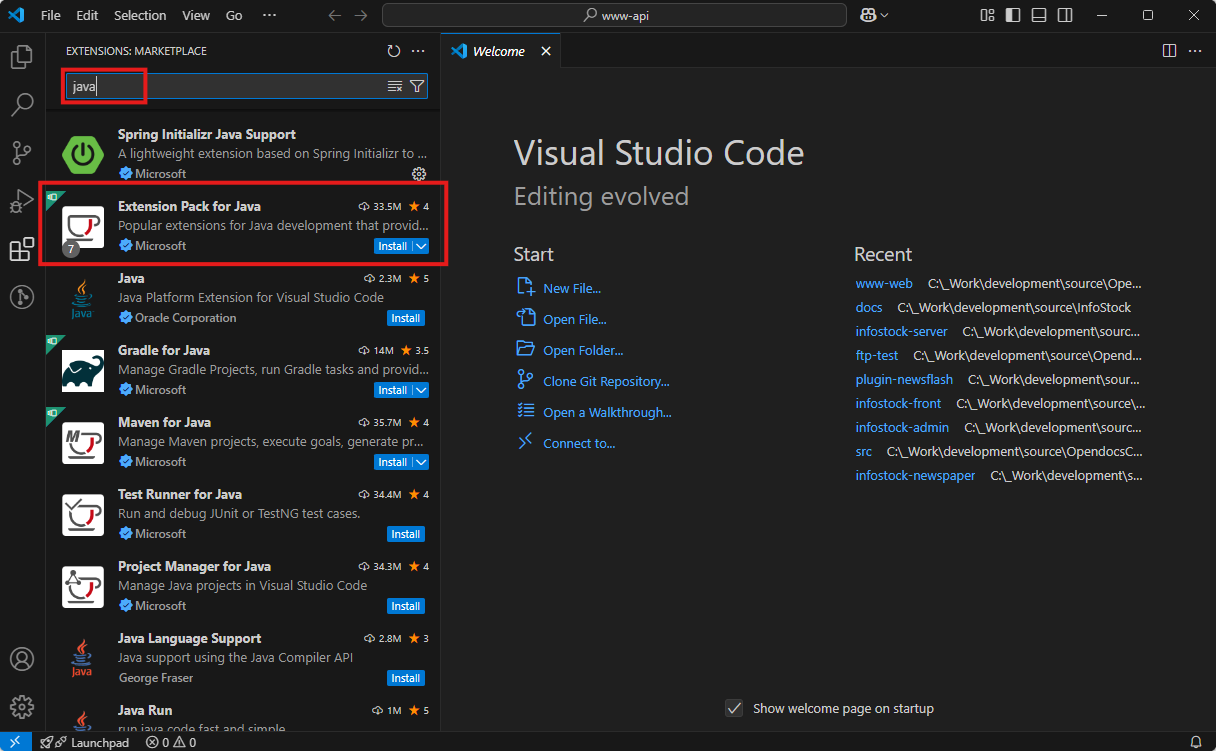Open notifications bell in status bar
The height and width of the screenshot is (751, 1216).
point(1195,742)
